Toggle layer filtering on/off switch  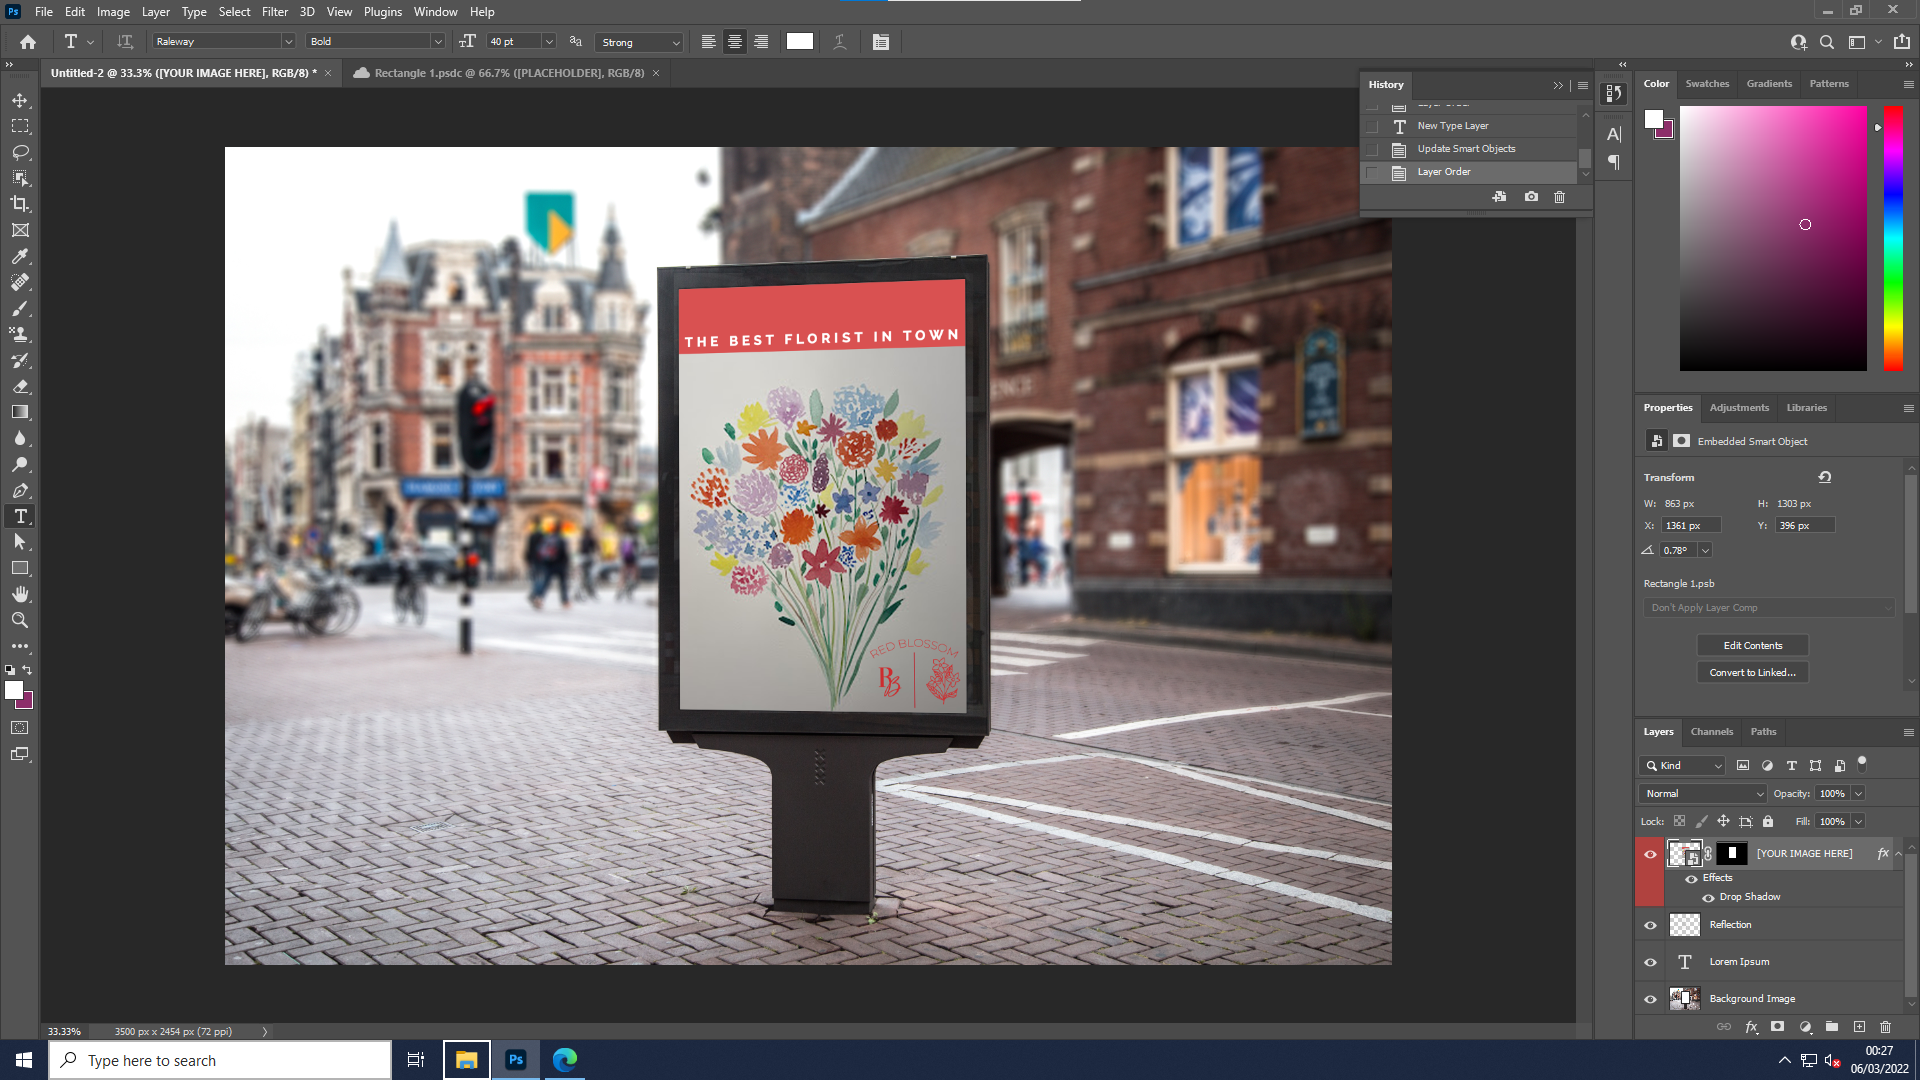(1862, 764)
